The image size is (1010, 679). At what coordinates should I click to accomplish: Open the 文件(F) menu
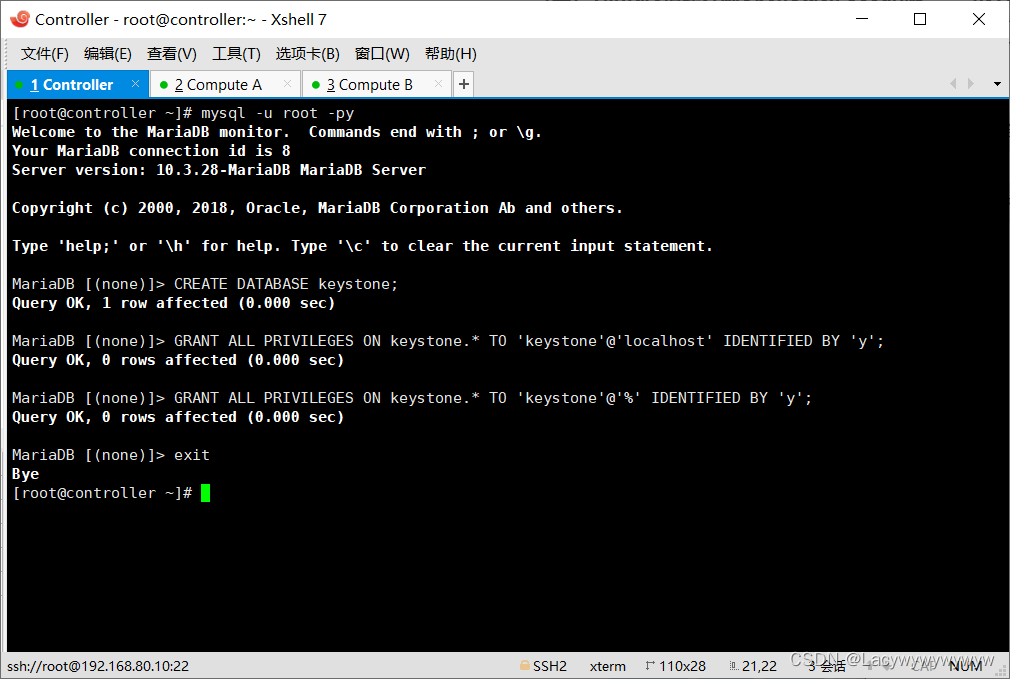click(44, 53)
